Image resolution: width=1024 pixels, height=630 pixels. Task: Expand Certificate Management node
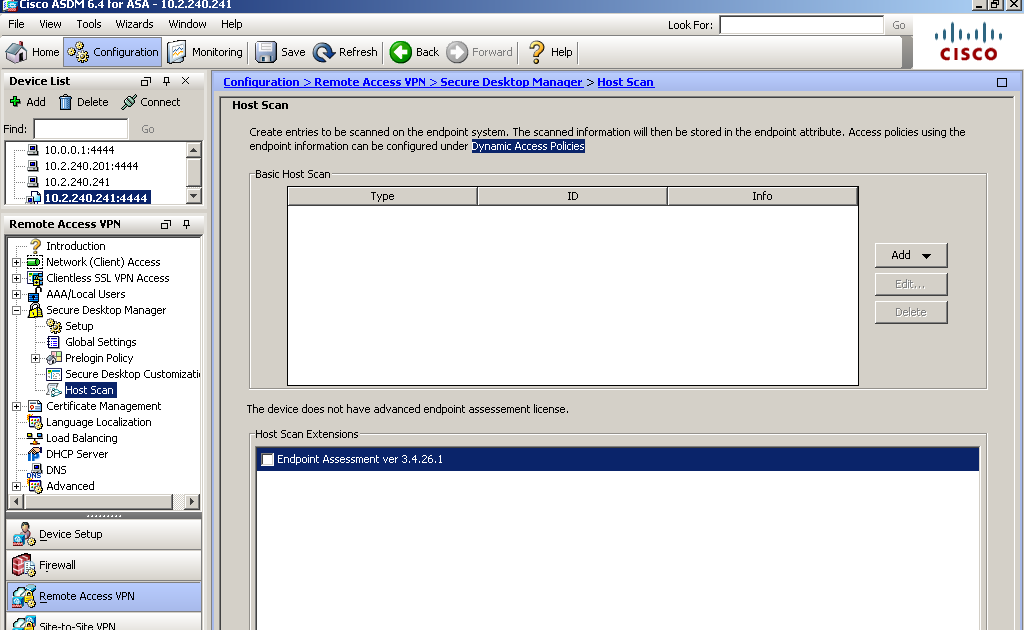click(x=17, y=406)
